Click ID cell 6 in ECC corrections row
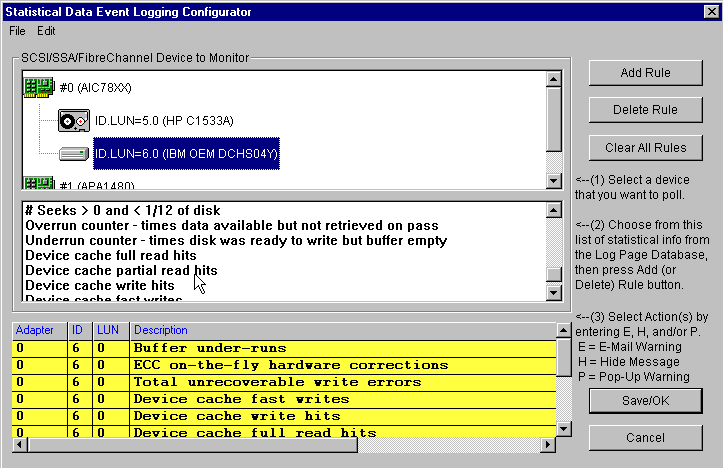The height and width of the screenshot is (468, 723). [80, 365]
